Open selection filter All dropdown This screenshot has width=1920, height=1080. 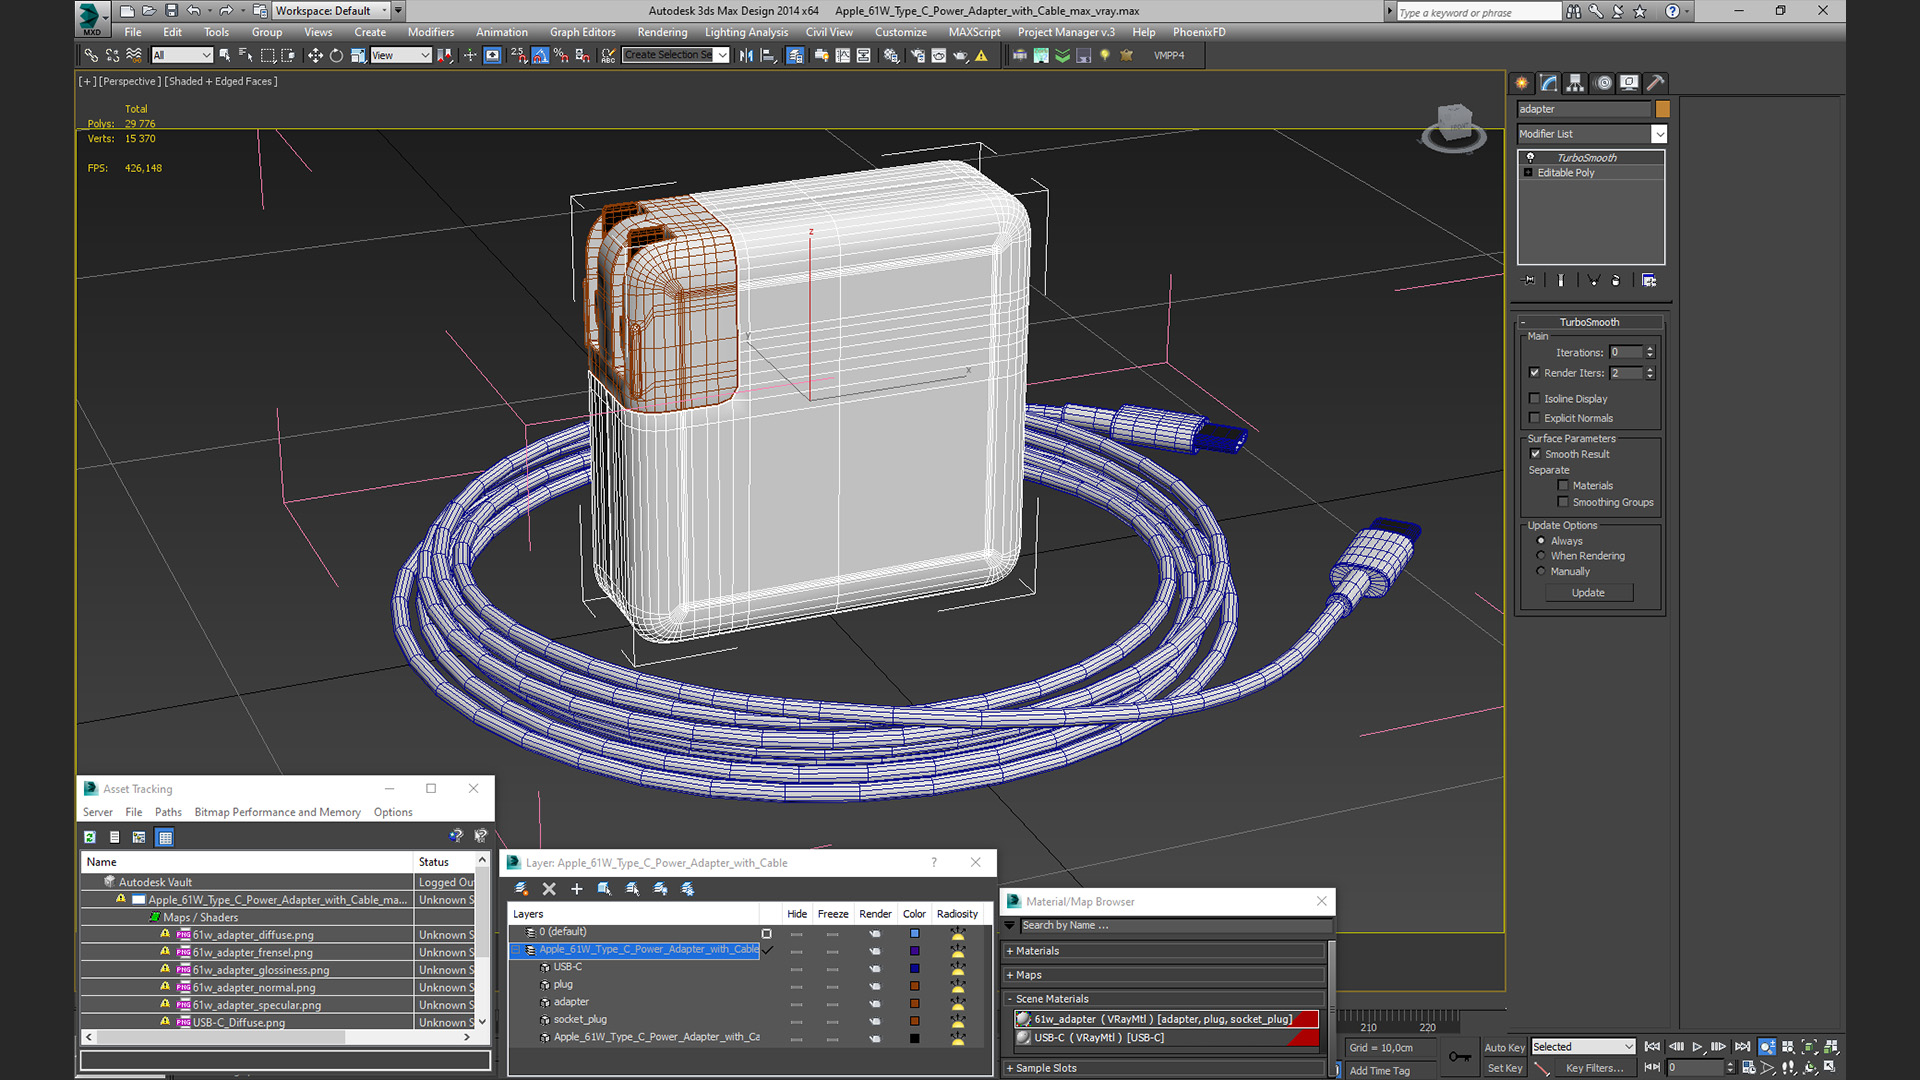pyautogui.click(x=182, y=56)
